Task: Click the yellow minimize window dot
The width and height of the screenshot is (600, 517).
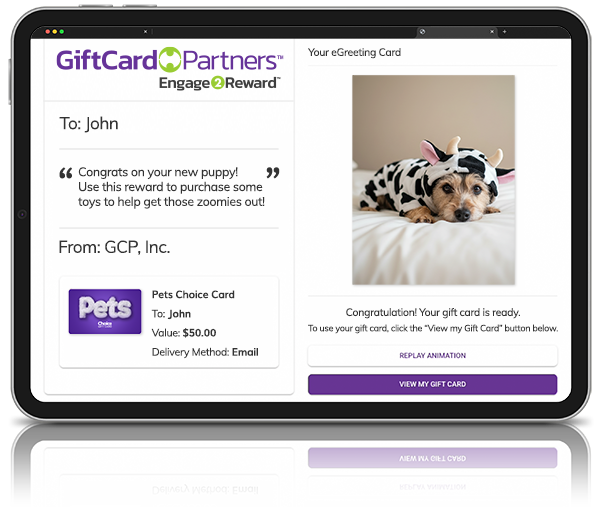Action: [55, 32]
